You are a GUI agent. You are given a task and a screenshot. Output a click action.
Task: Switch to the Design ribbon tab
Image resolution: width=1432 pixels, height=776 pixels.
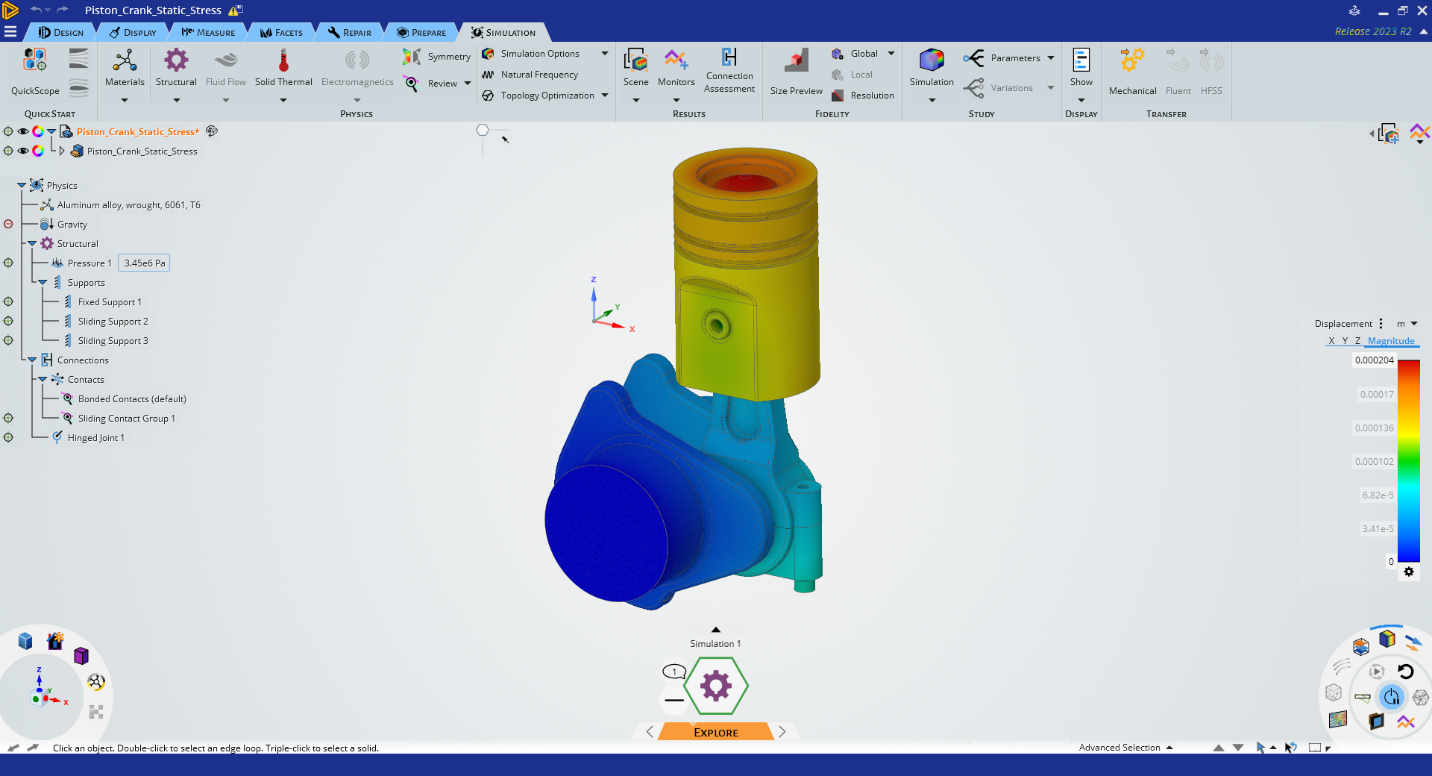coord(60,32)
